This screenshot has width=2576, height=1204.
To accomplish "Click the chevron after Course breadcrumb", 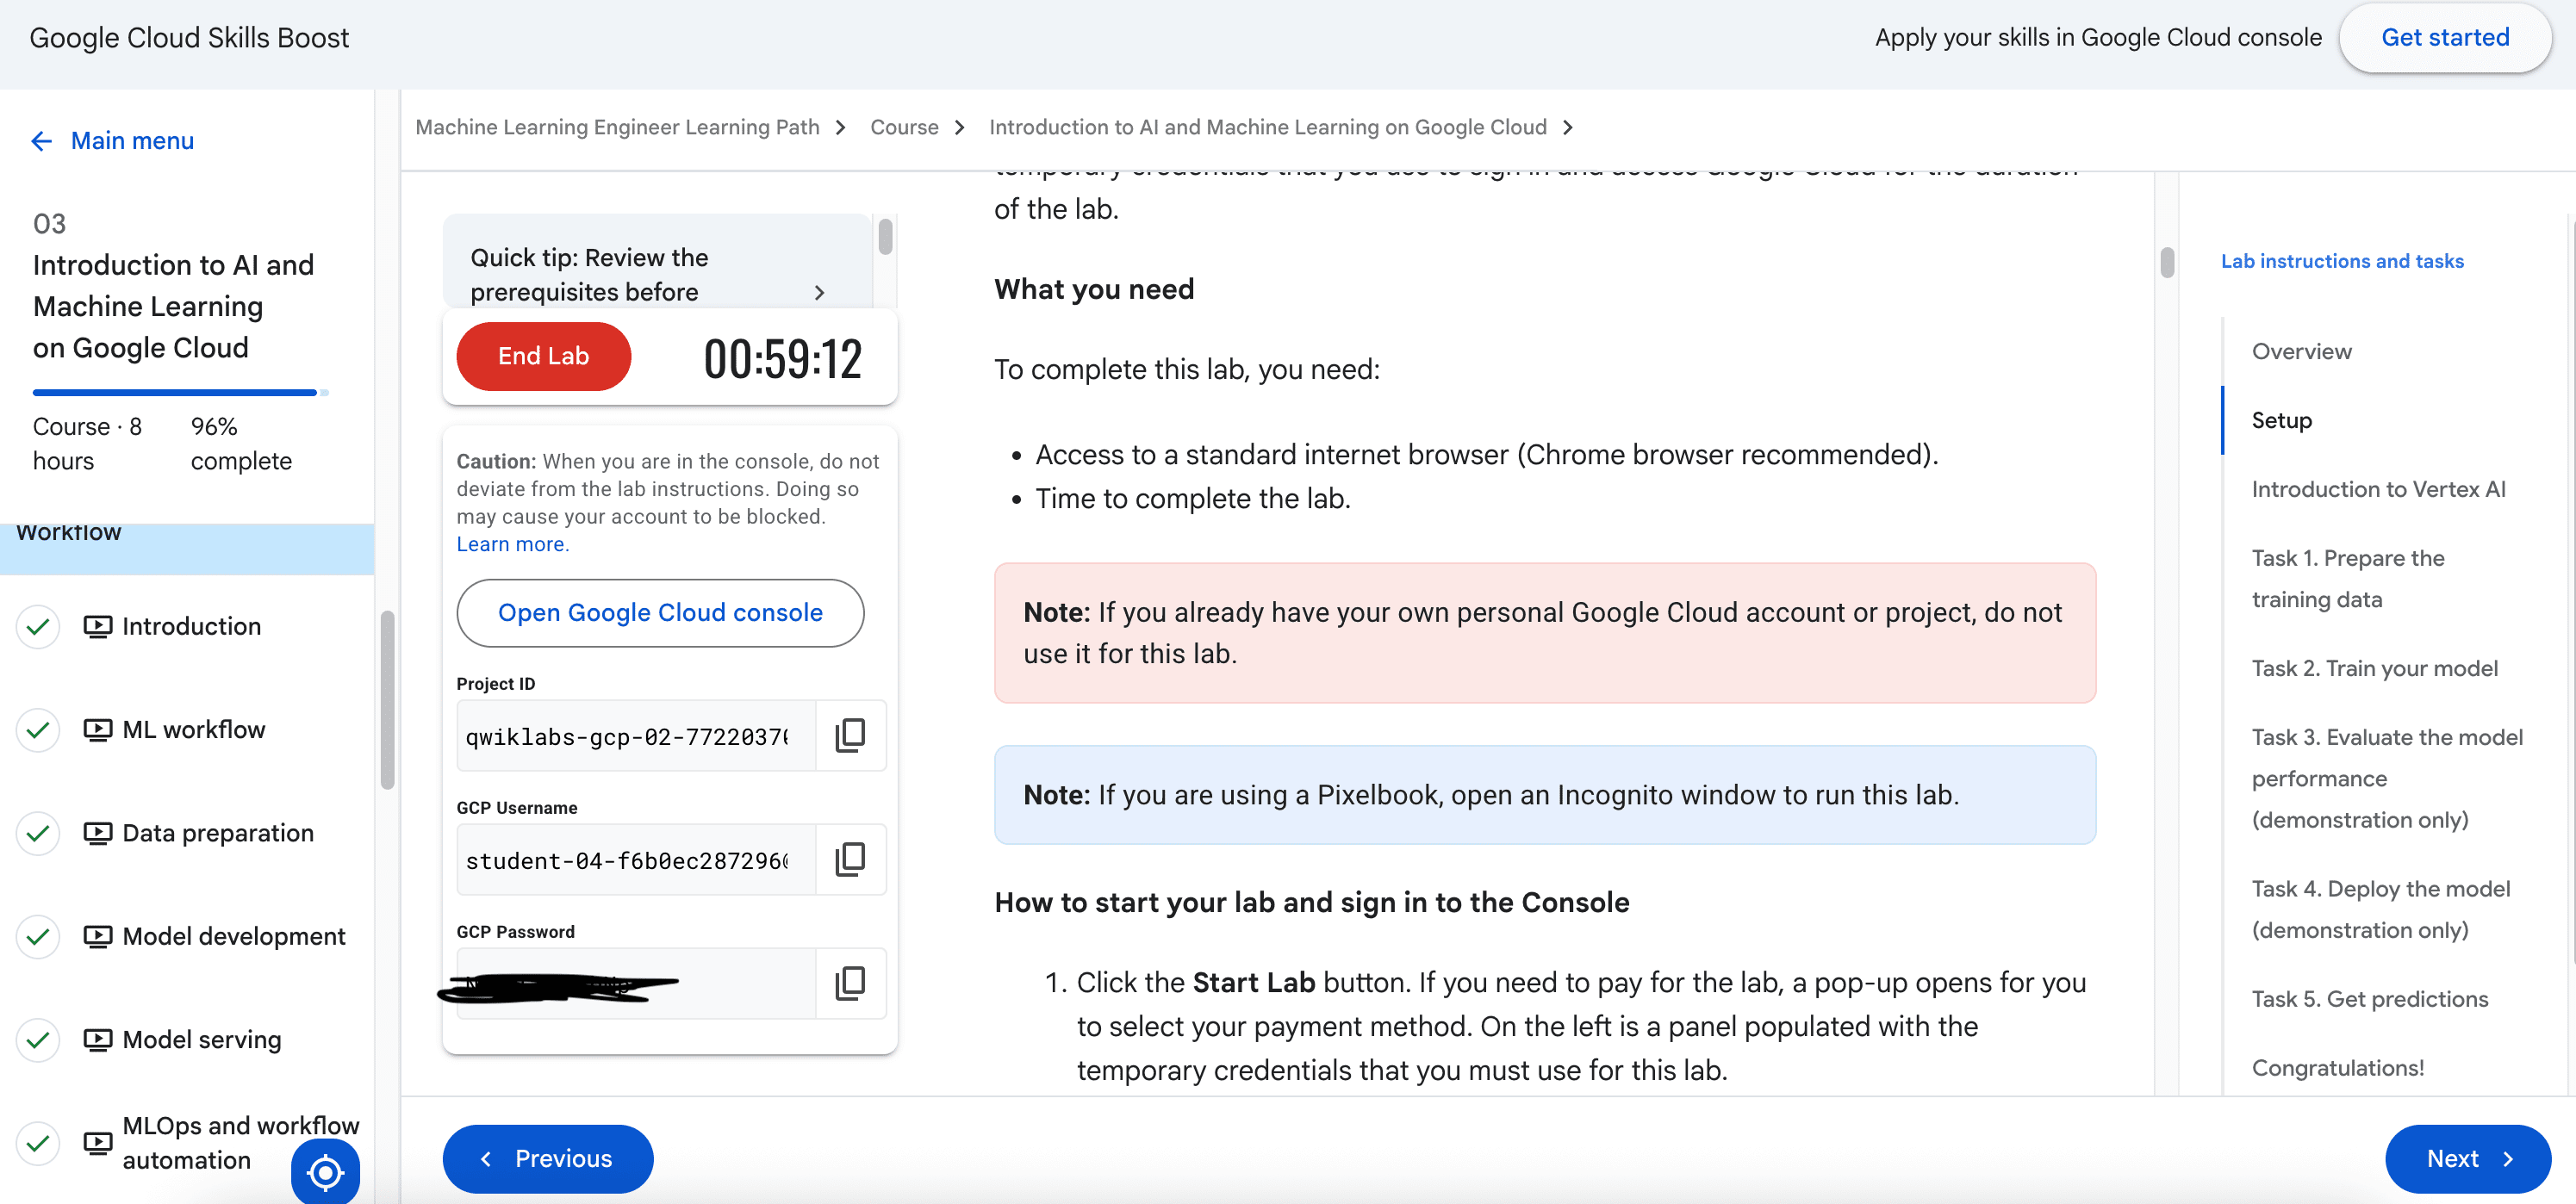I will click(960, 128).
